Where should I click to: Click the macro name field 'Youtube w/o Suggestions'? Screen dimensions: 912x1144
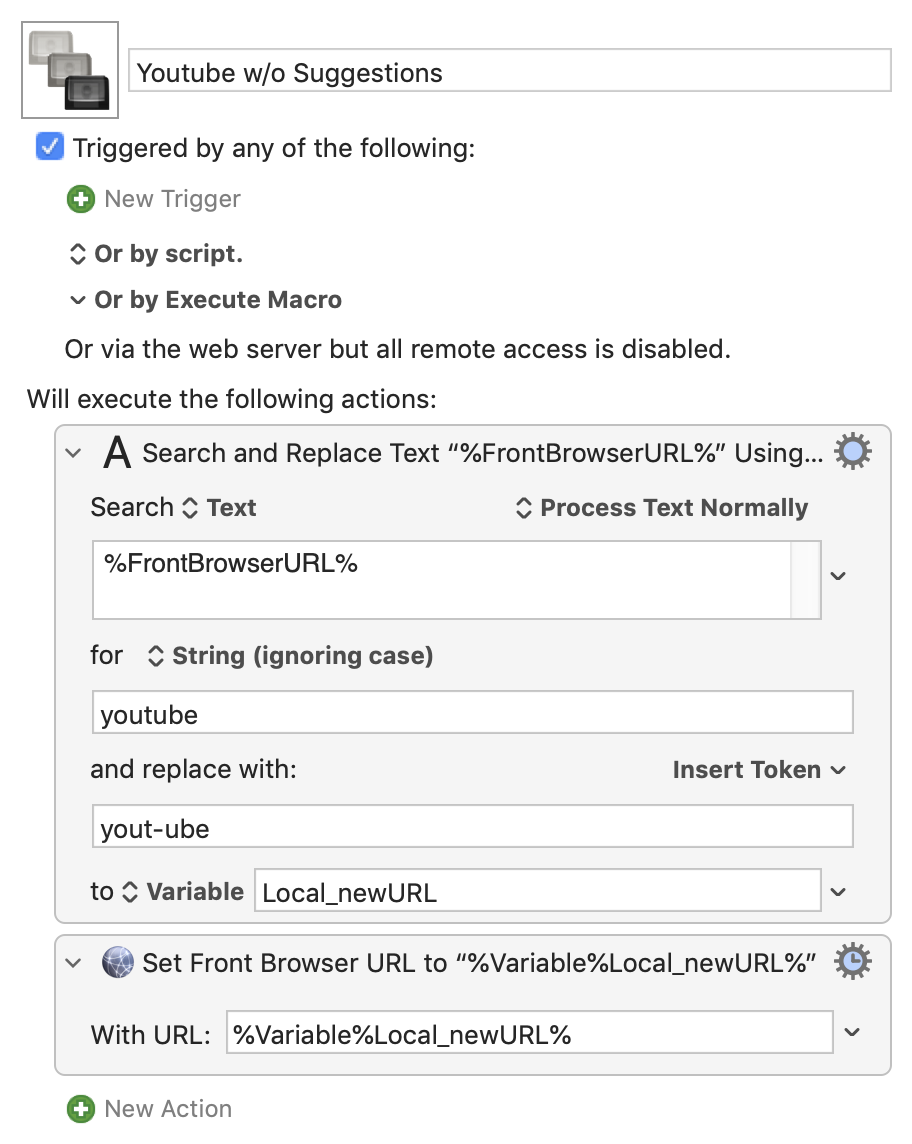510,71
